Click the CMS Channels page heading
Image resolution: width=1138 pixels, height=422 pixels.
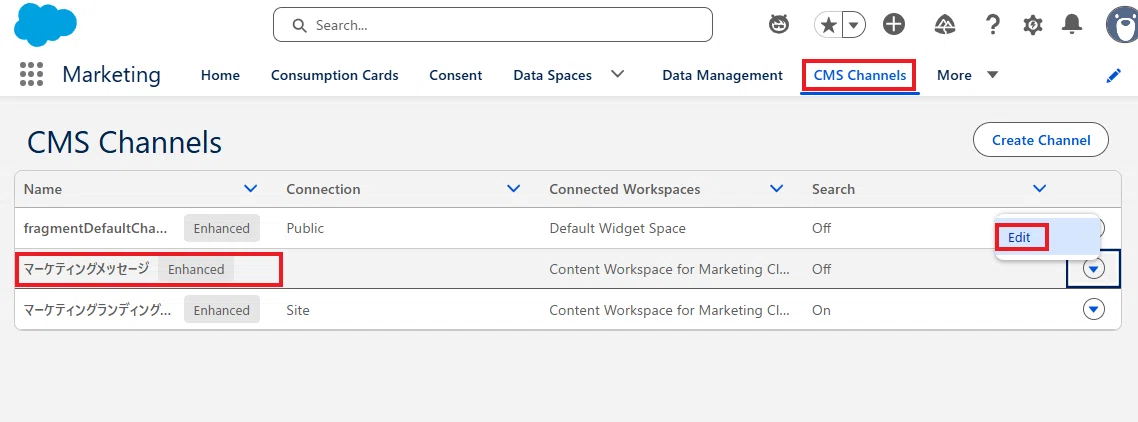point(124,142)
